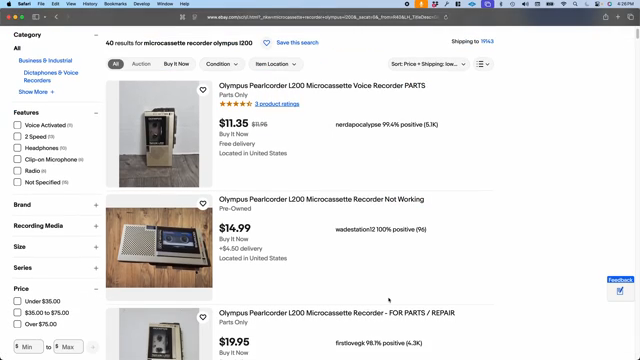Click the Safari address bar
Screen dimensions: 640x360
pyautogui.click(x=322, y=17)
